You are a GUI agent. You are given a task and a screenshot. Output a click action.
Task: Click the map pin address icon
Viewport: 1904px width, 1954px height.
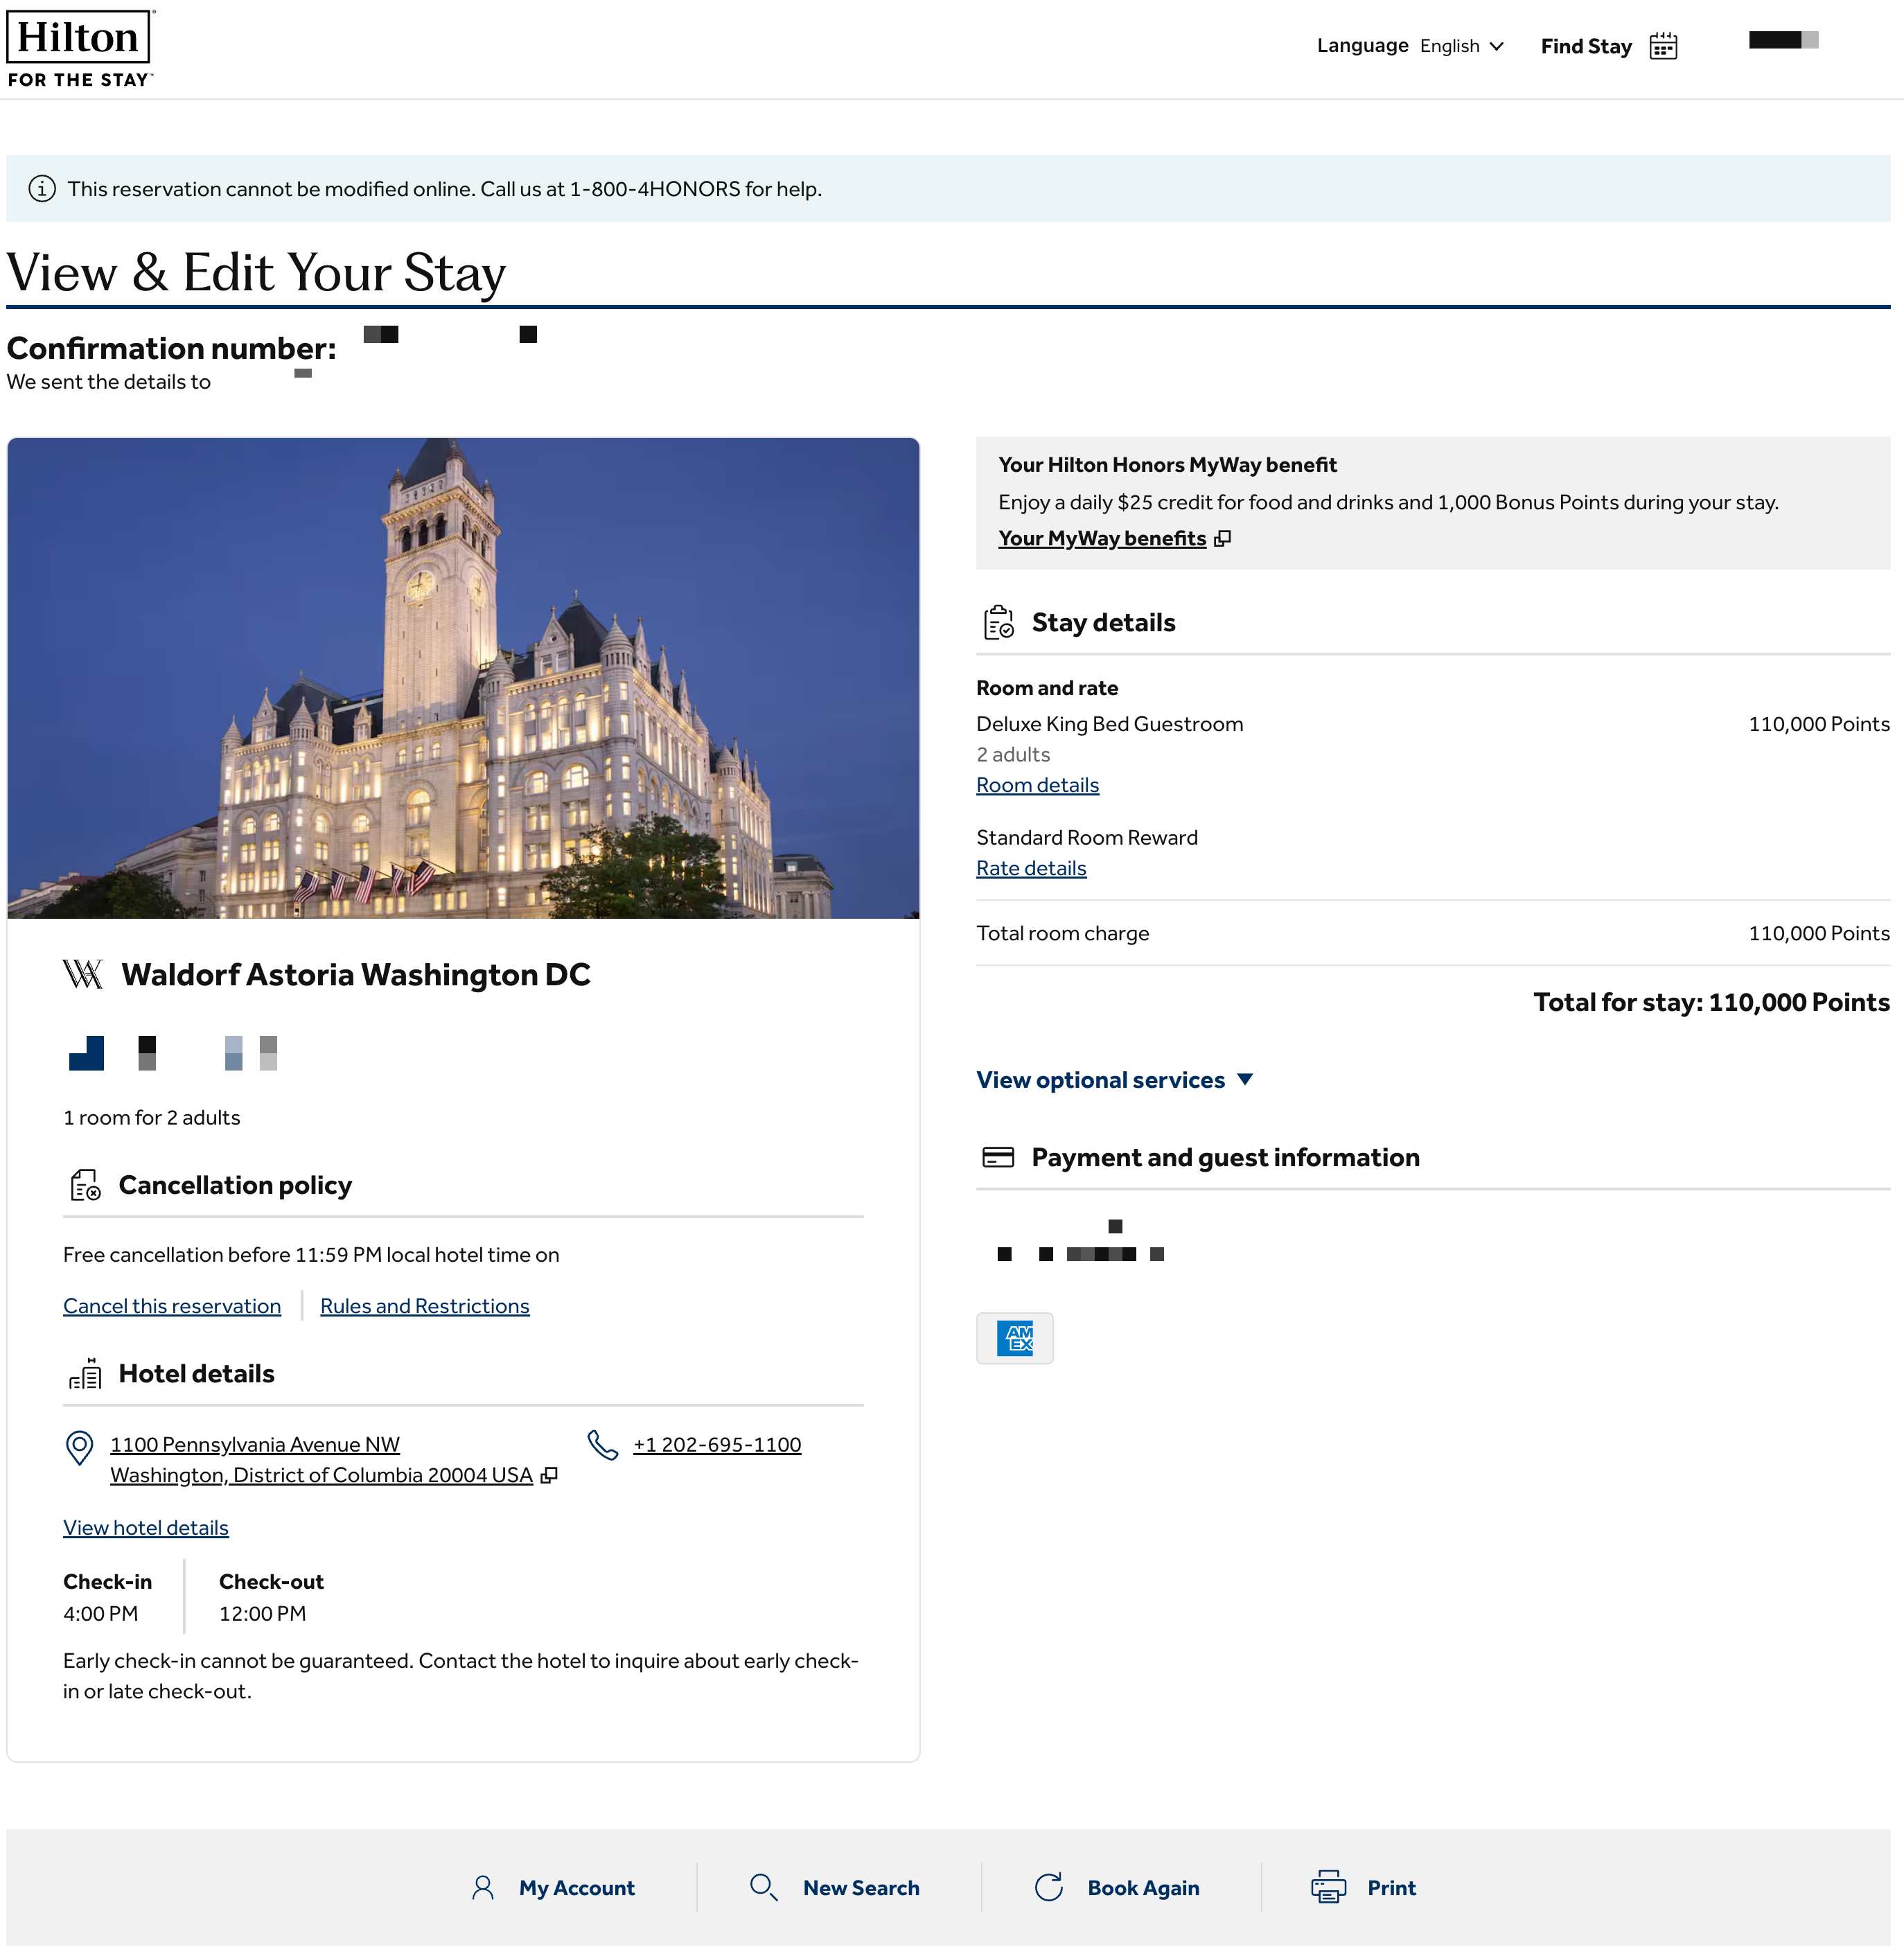[79, 1447]
